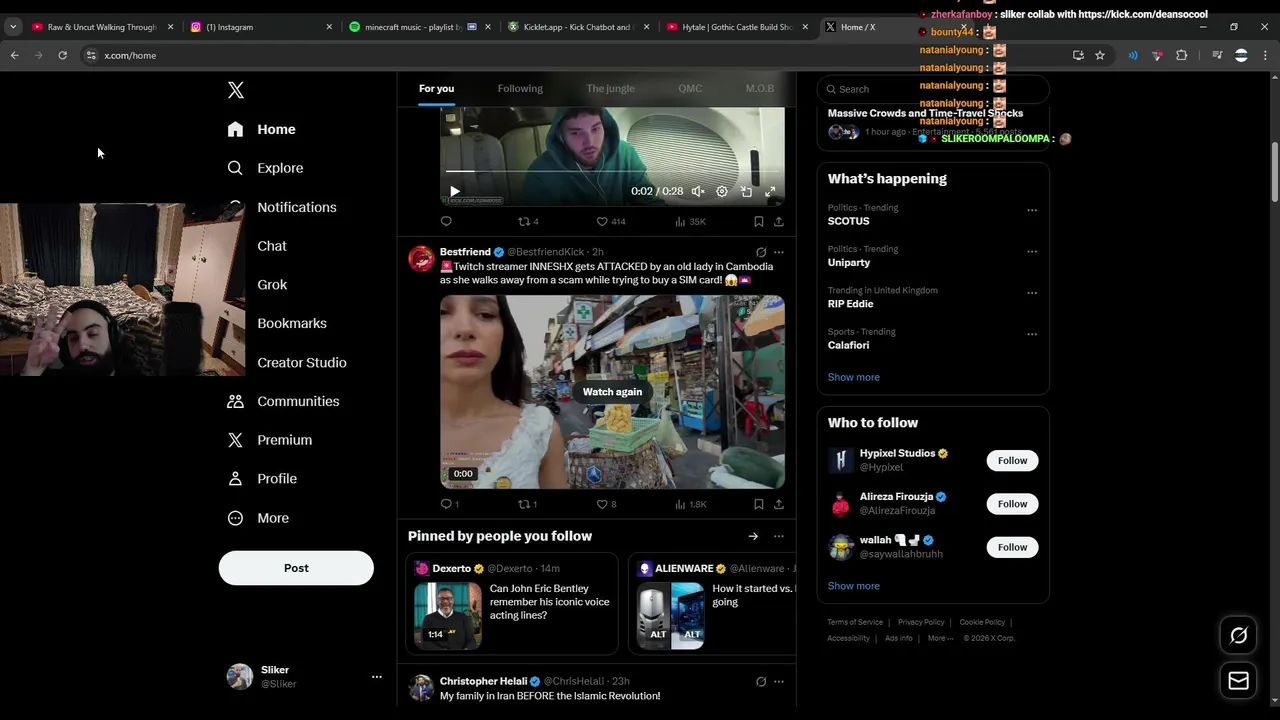Viewport: 1280px width, 720px height.
Task: Open Bestfriend profile avatar
Action: coord(421,259)
